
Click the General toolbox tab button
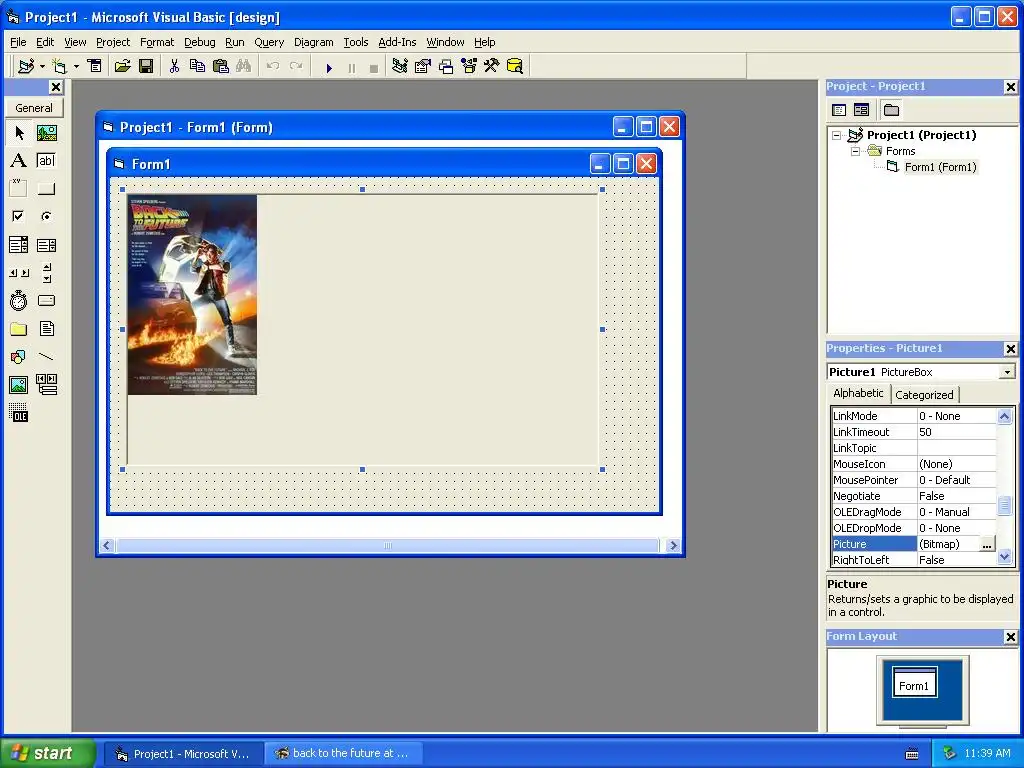34,108
